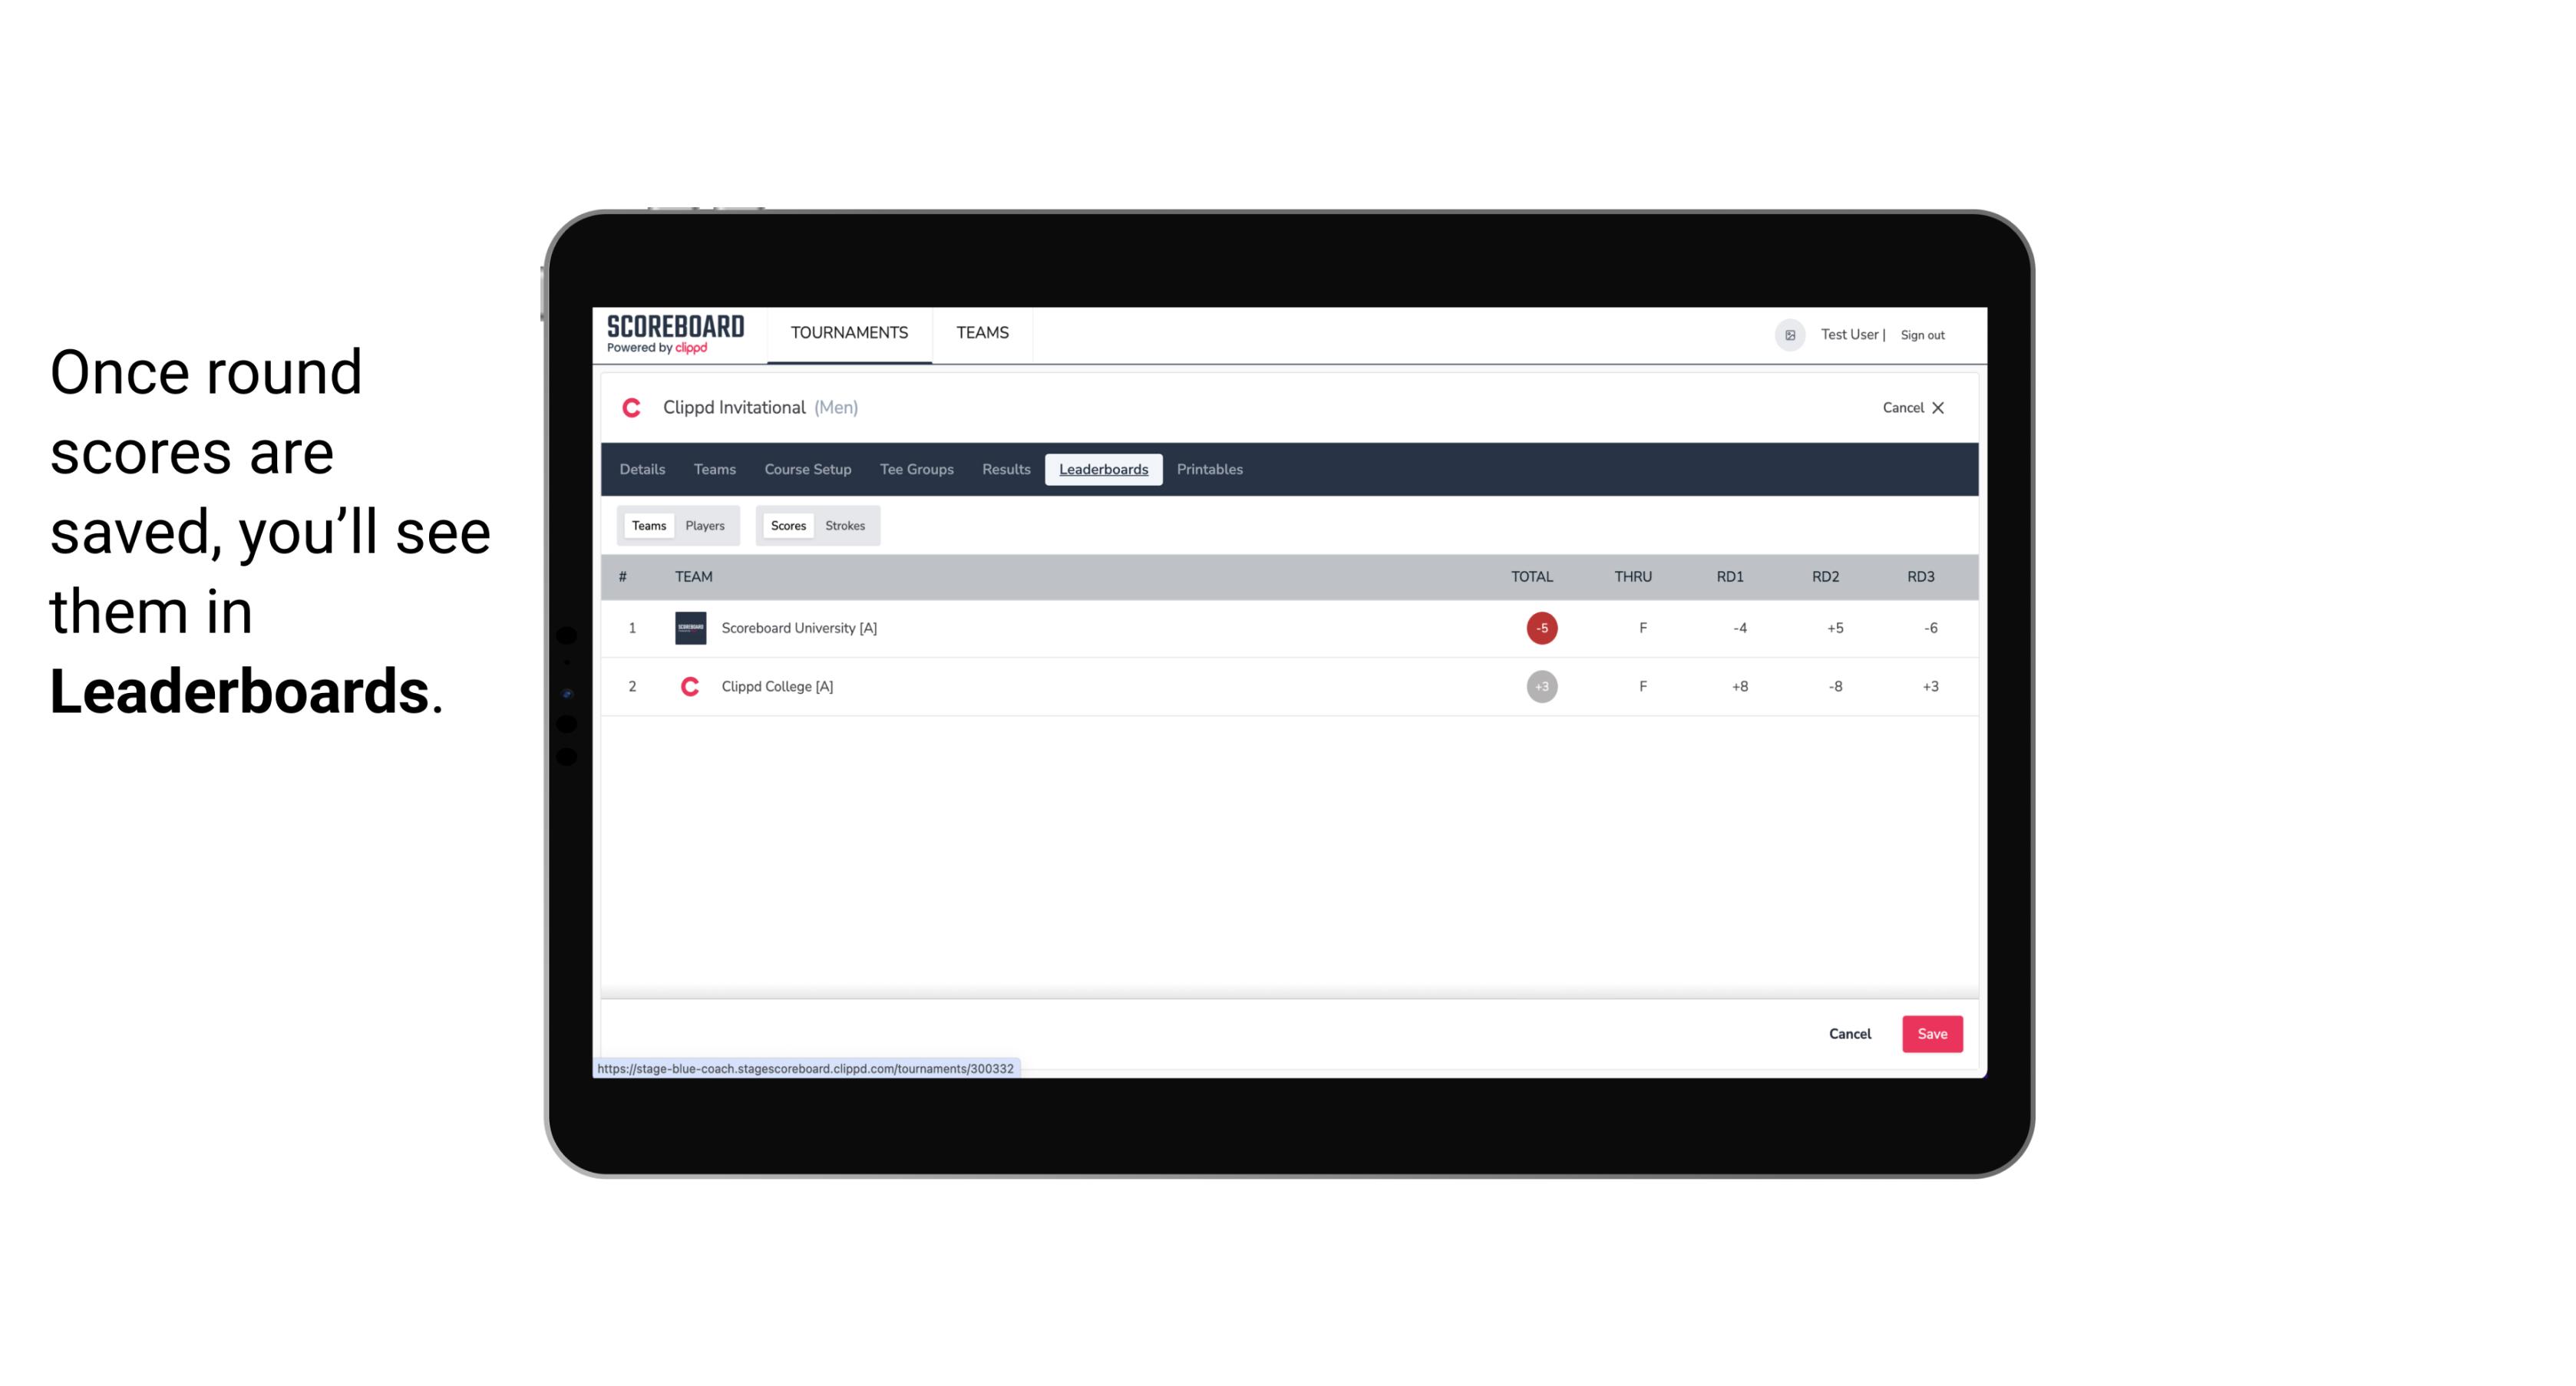Toggle the Scores leaderboard view

(x=787, y=526)
